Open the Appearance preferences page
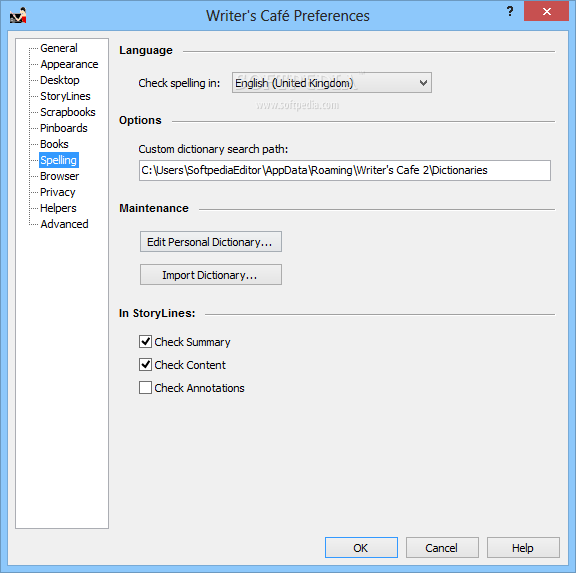Image resolution: width=576 pixels, height=573 pixels. point(69,64)
